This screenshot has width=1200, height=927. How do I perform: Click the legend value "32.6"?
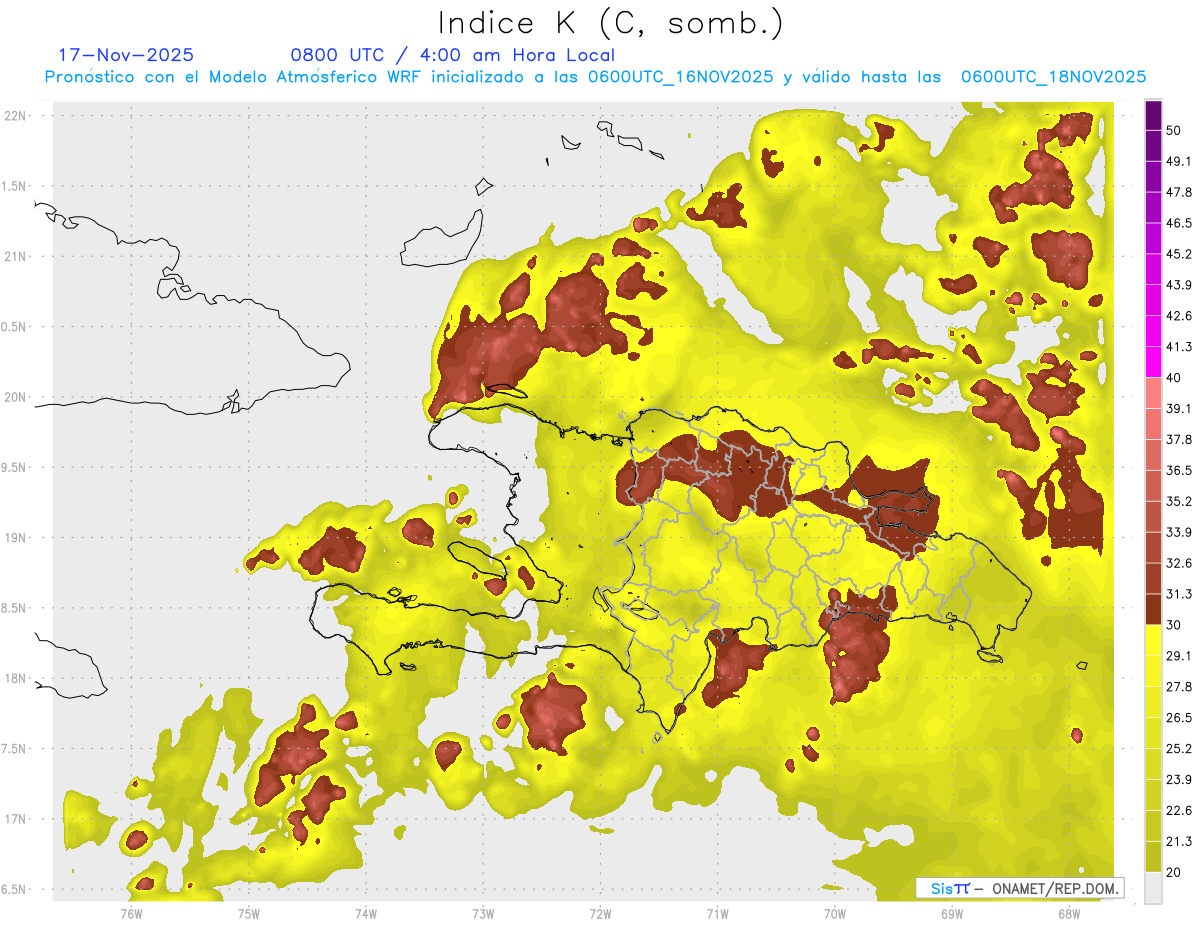pyautogui.click(x=1178, y=563)
